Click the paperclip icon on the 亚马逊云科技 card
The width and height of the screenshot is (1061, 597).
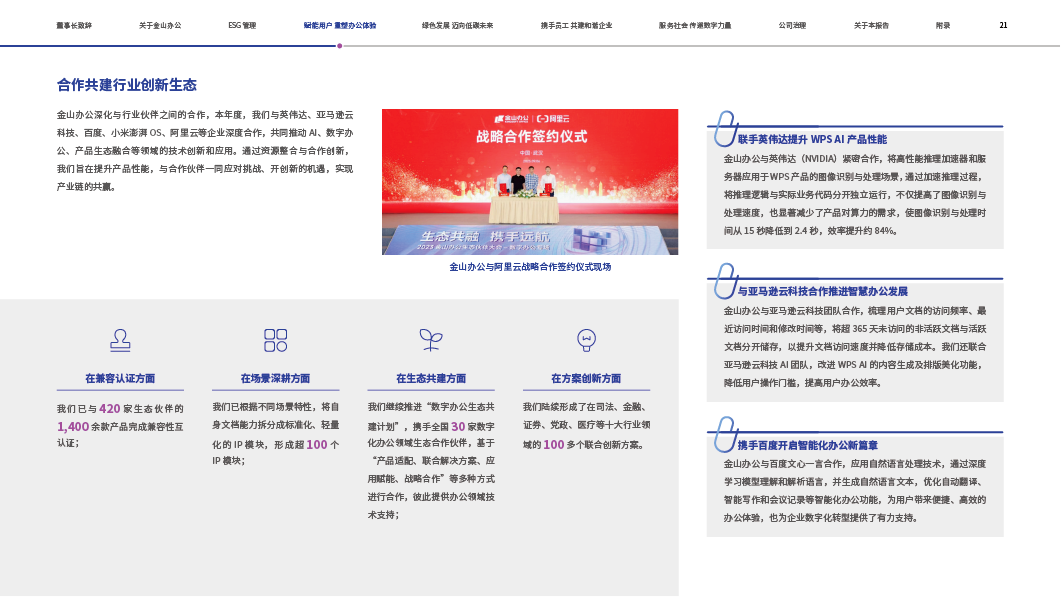(x=721, y=280)
